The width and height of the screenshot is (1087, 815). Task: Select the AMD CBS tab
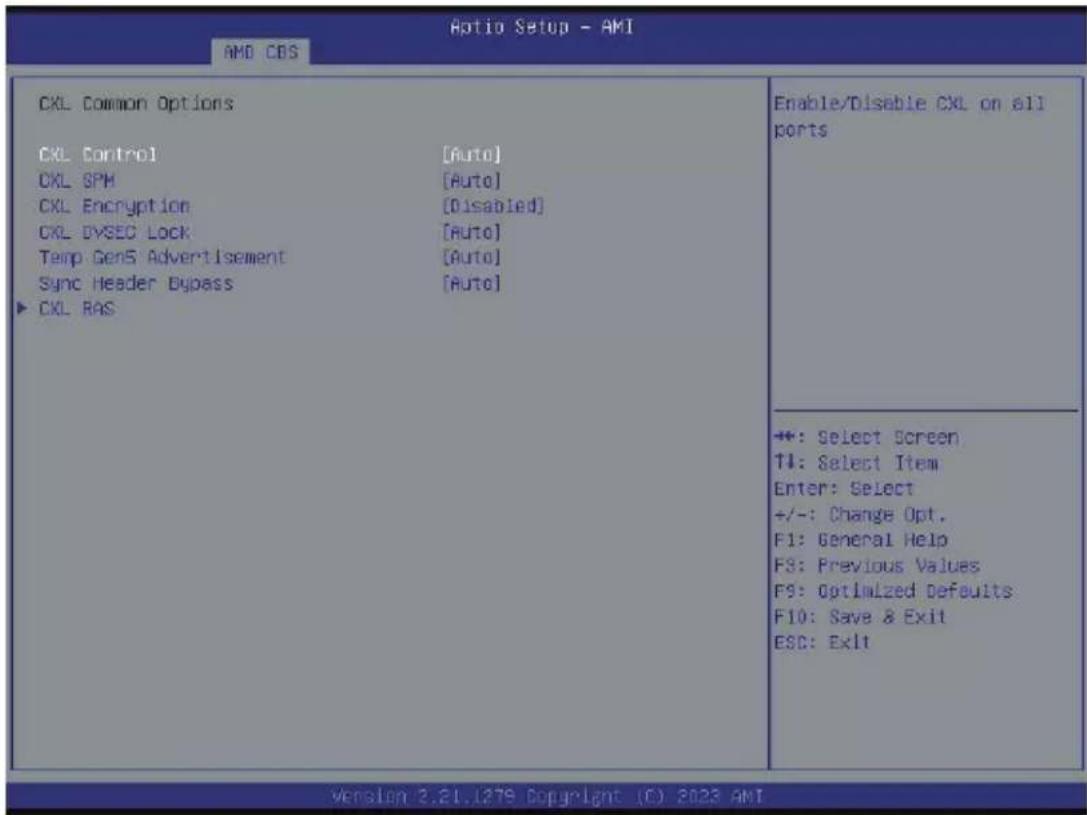(x=261, y=52)
